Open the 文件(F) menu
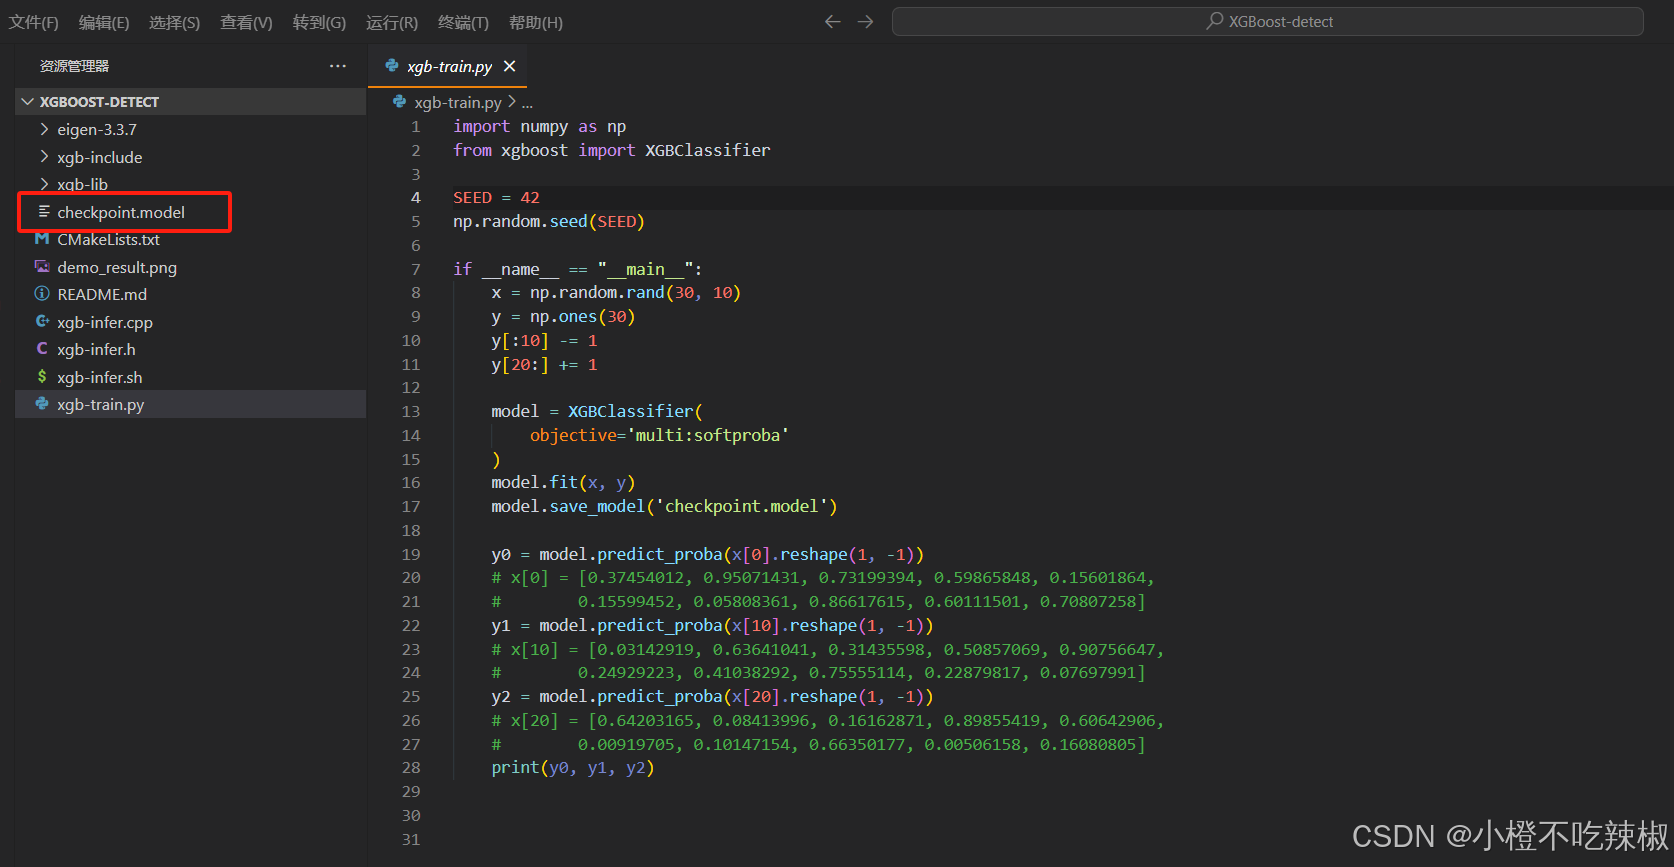1674x867 pixels. (x=34, y=22)
